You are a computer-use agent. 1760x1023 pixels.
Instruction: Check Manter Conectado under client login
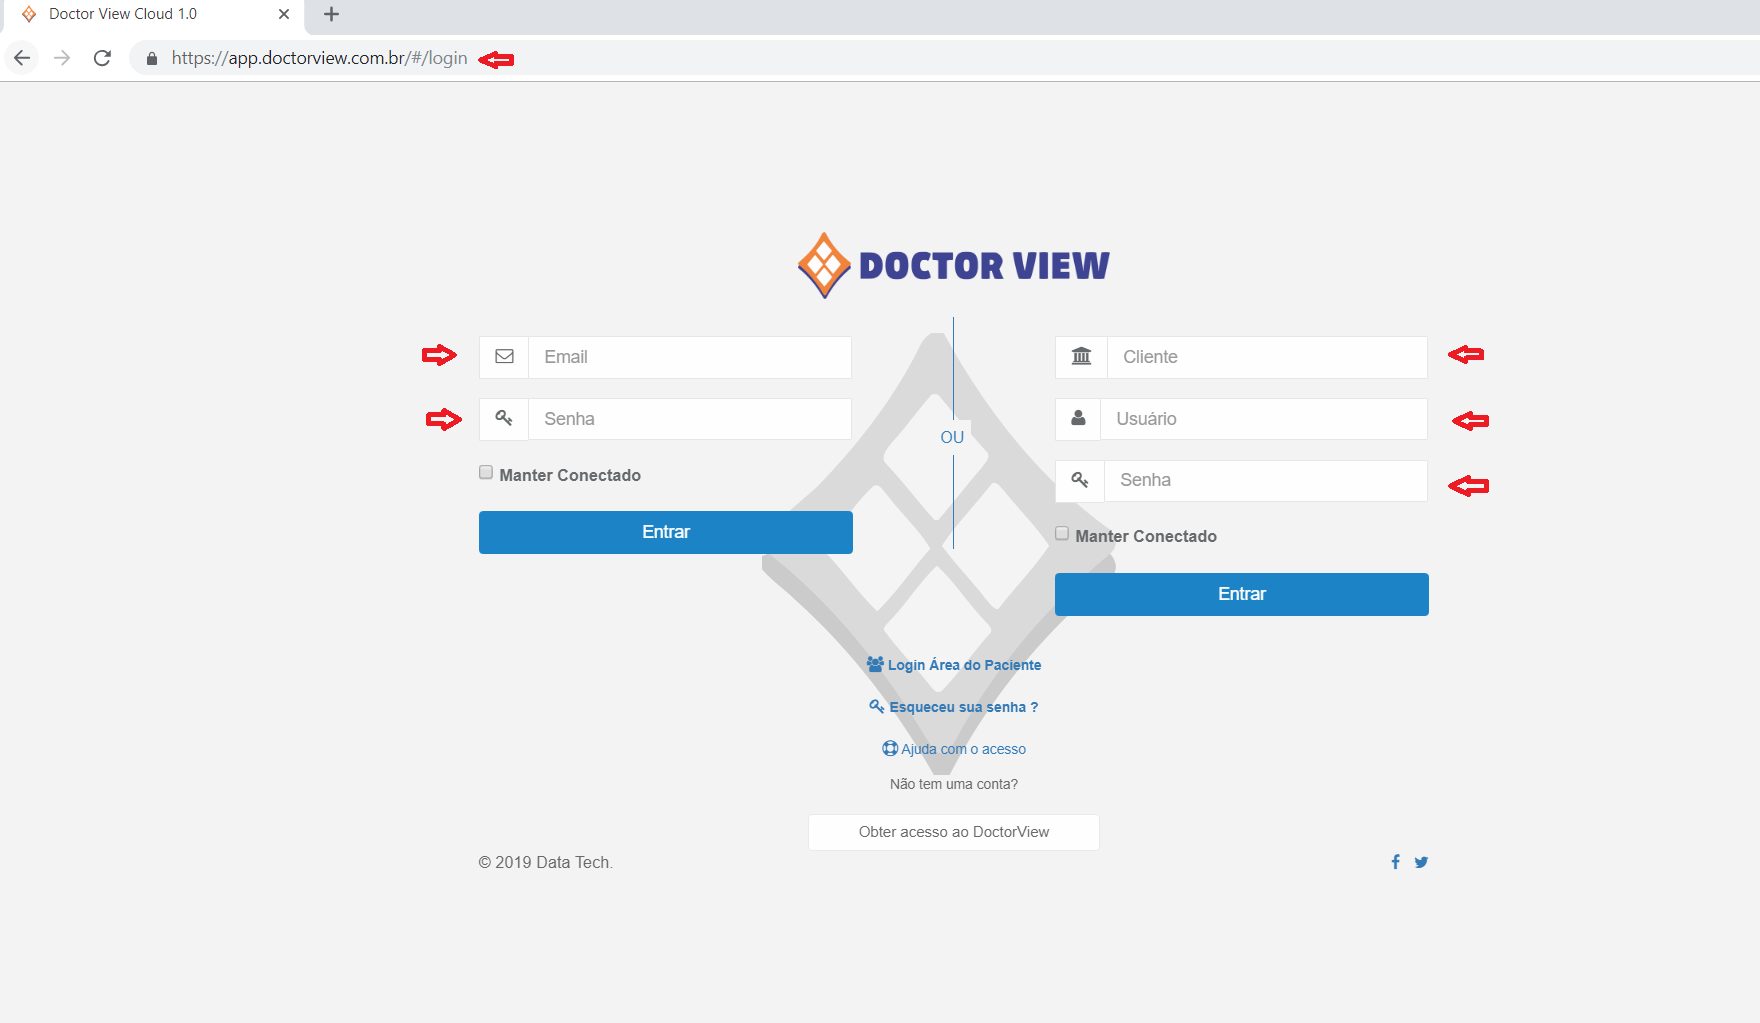pyautogui.click(x=1062, y=534)
